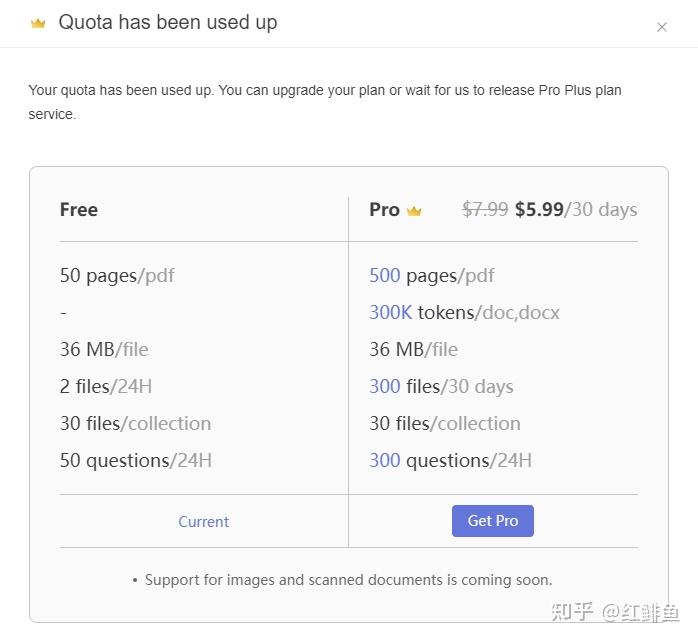
Task: Click the Get Pro button
Action: [x=493, y=521]
